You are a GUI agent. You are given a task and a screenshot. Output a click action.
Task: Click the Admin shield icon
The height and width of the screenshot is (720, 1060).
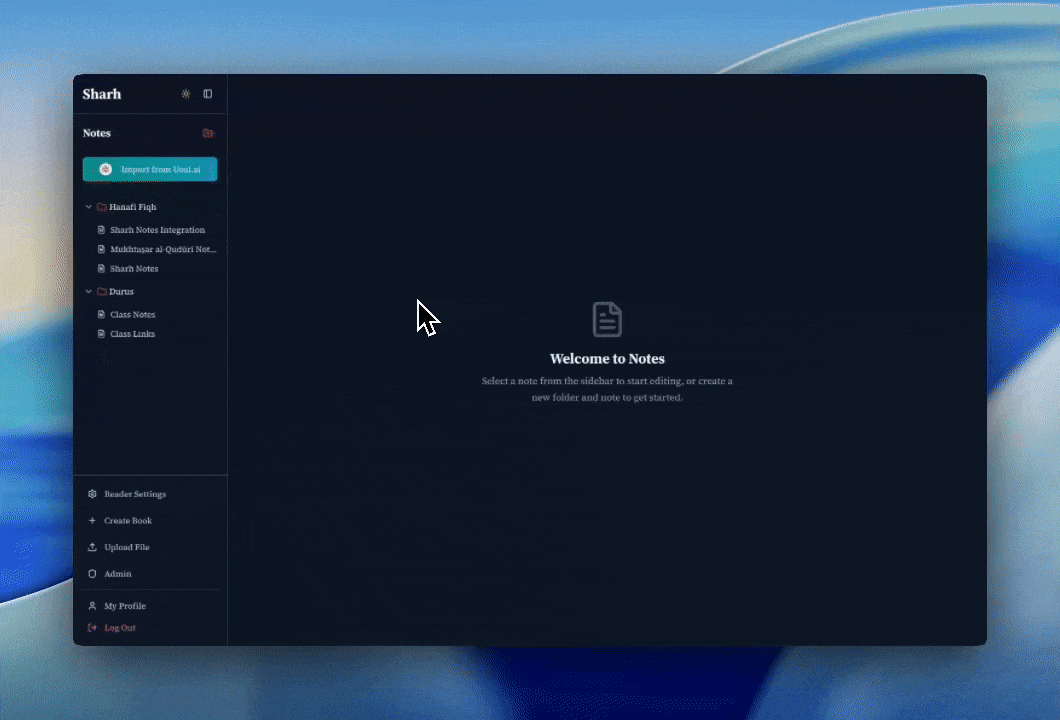point(92,574)
